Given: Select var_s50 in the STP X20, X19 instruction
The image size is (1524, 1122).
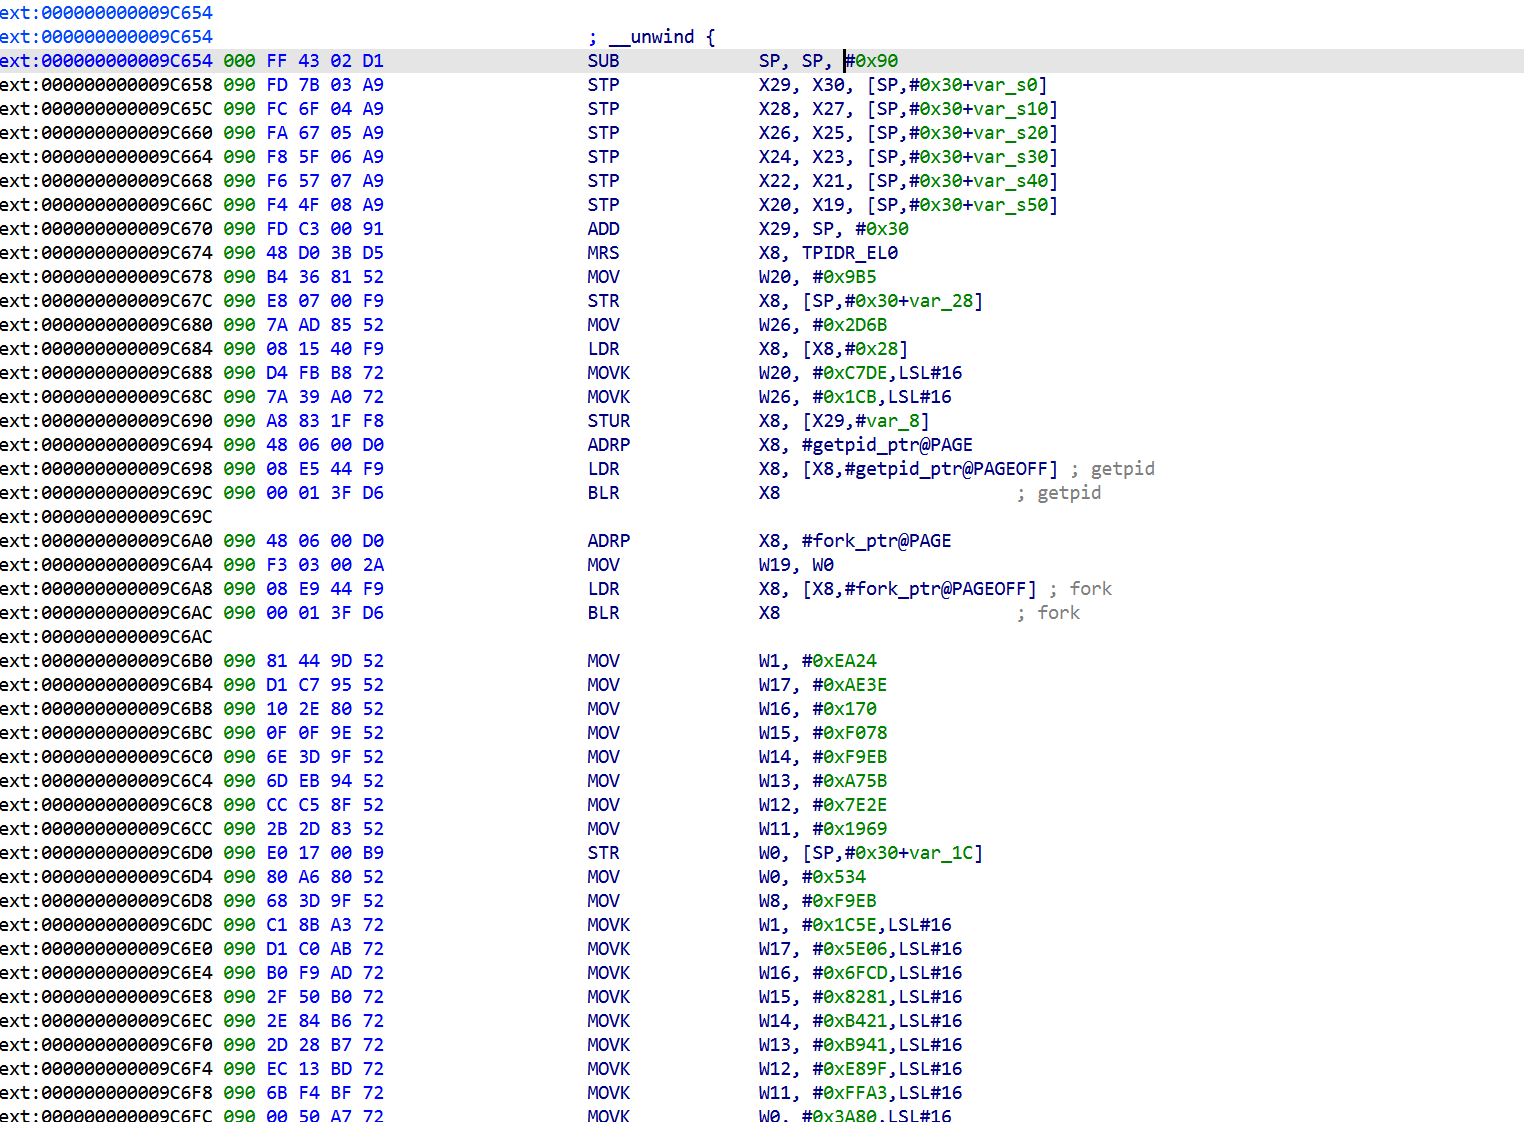Looking at the screenshot, I should coord(1010,205).
